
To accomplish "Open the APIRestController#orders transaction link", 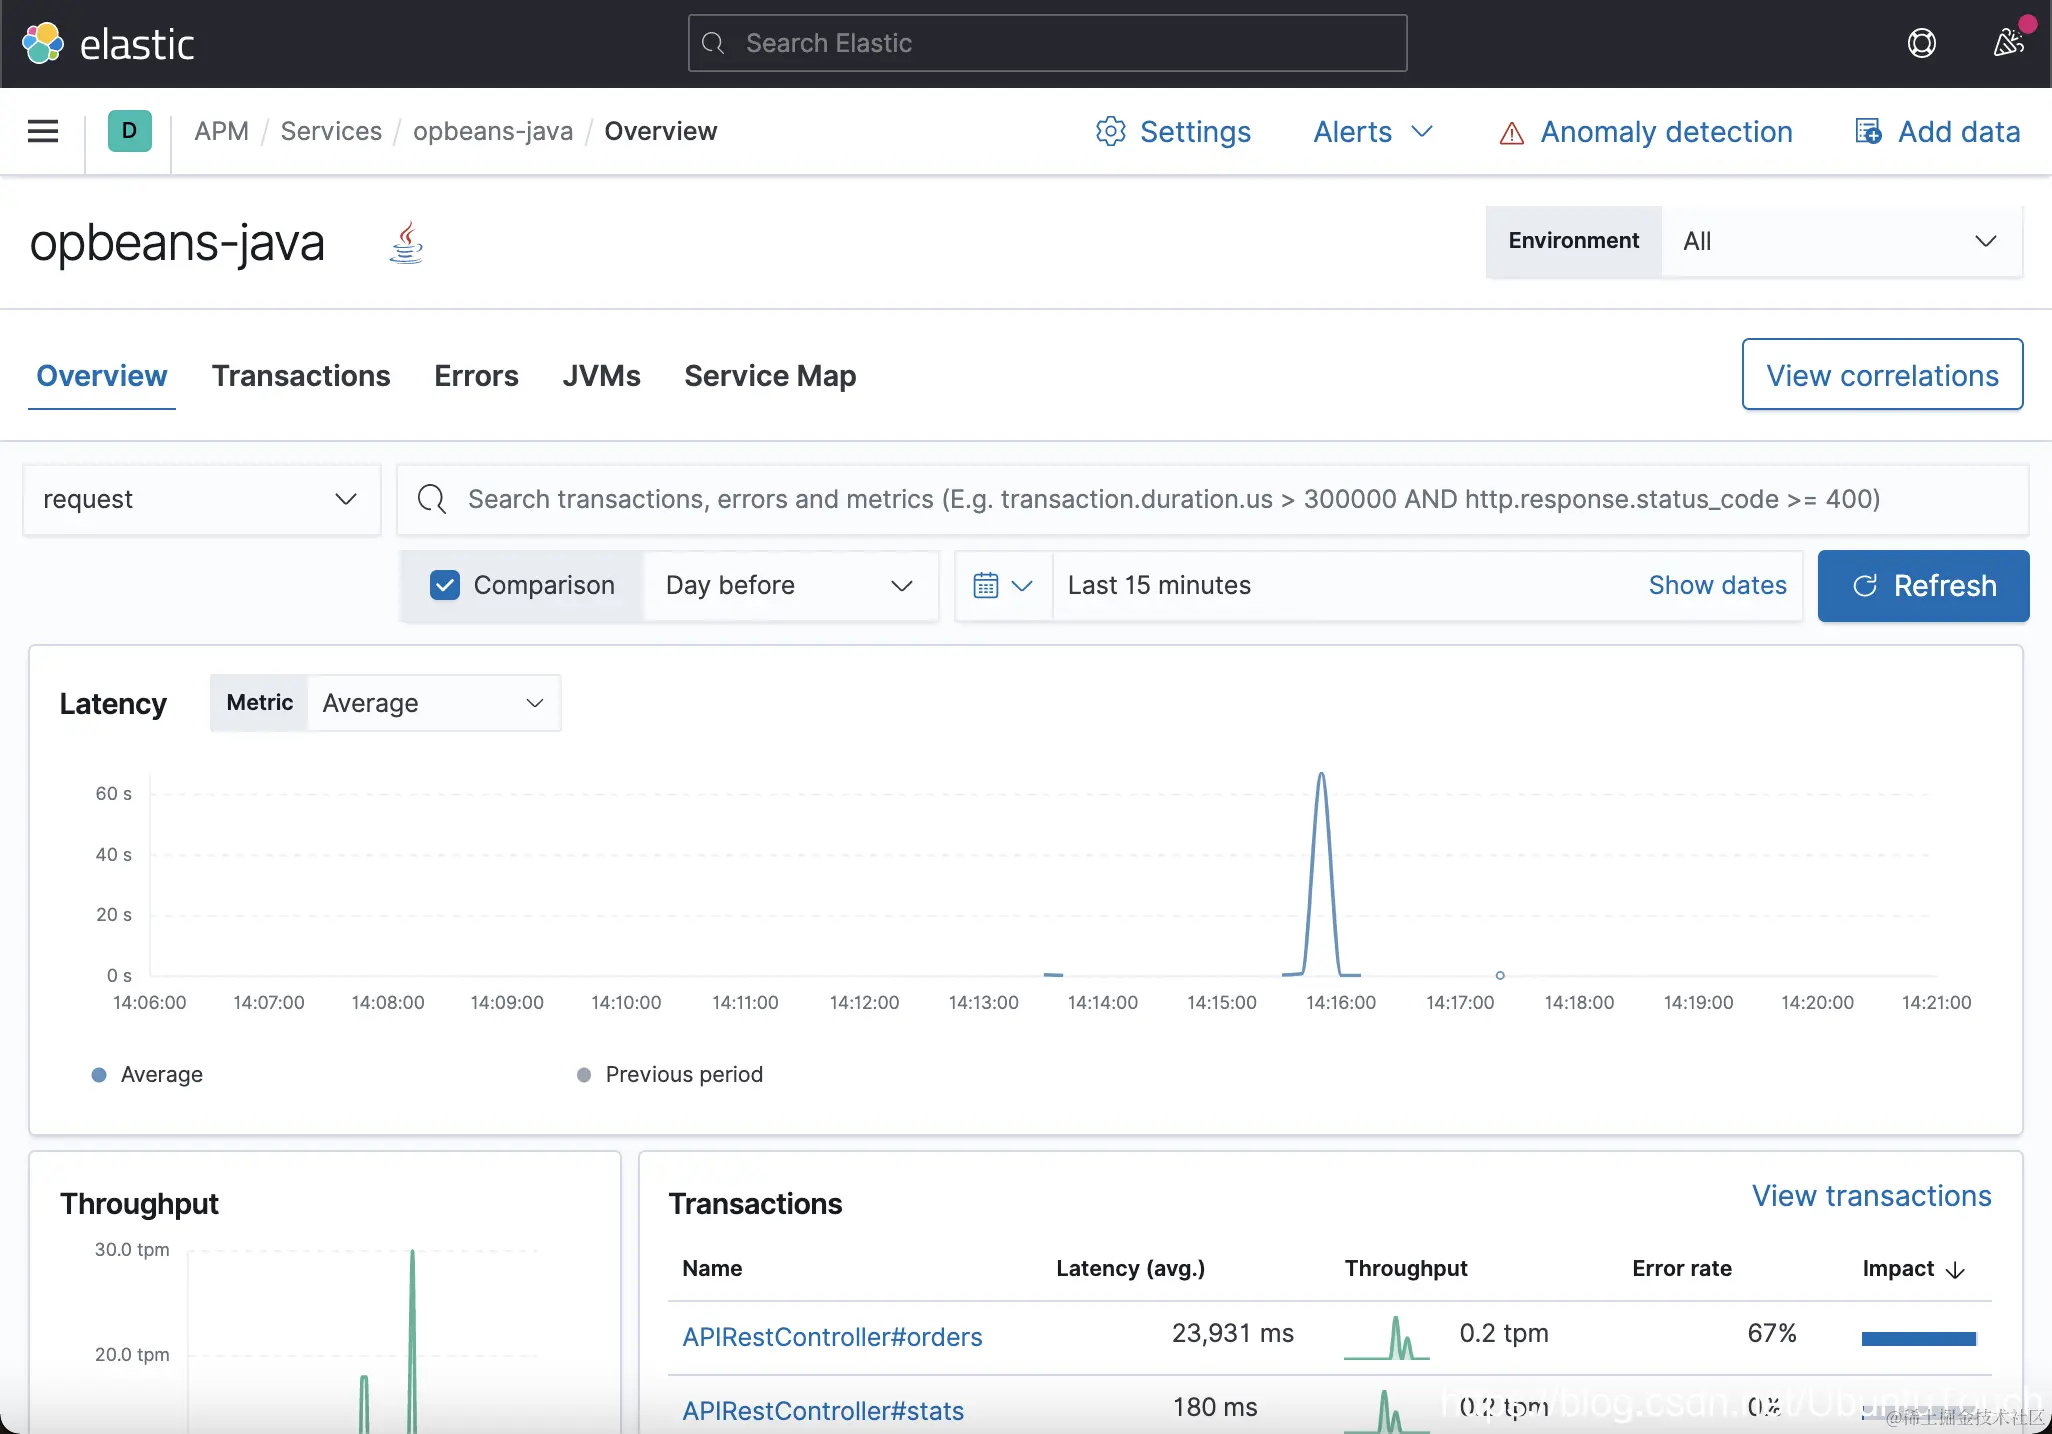I will point(832,1337).
